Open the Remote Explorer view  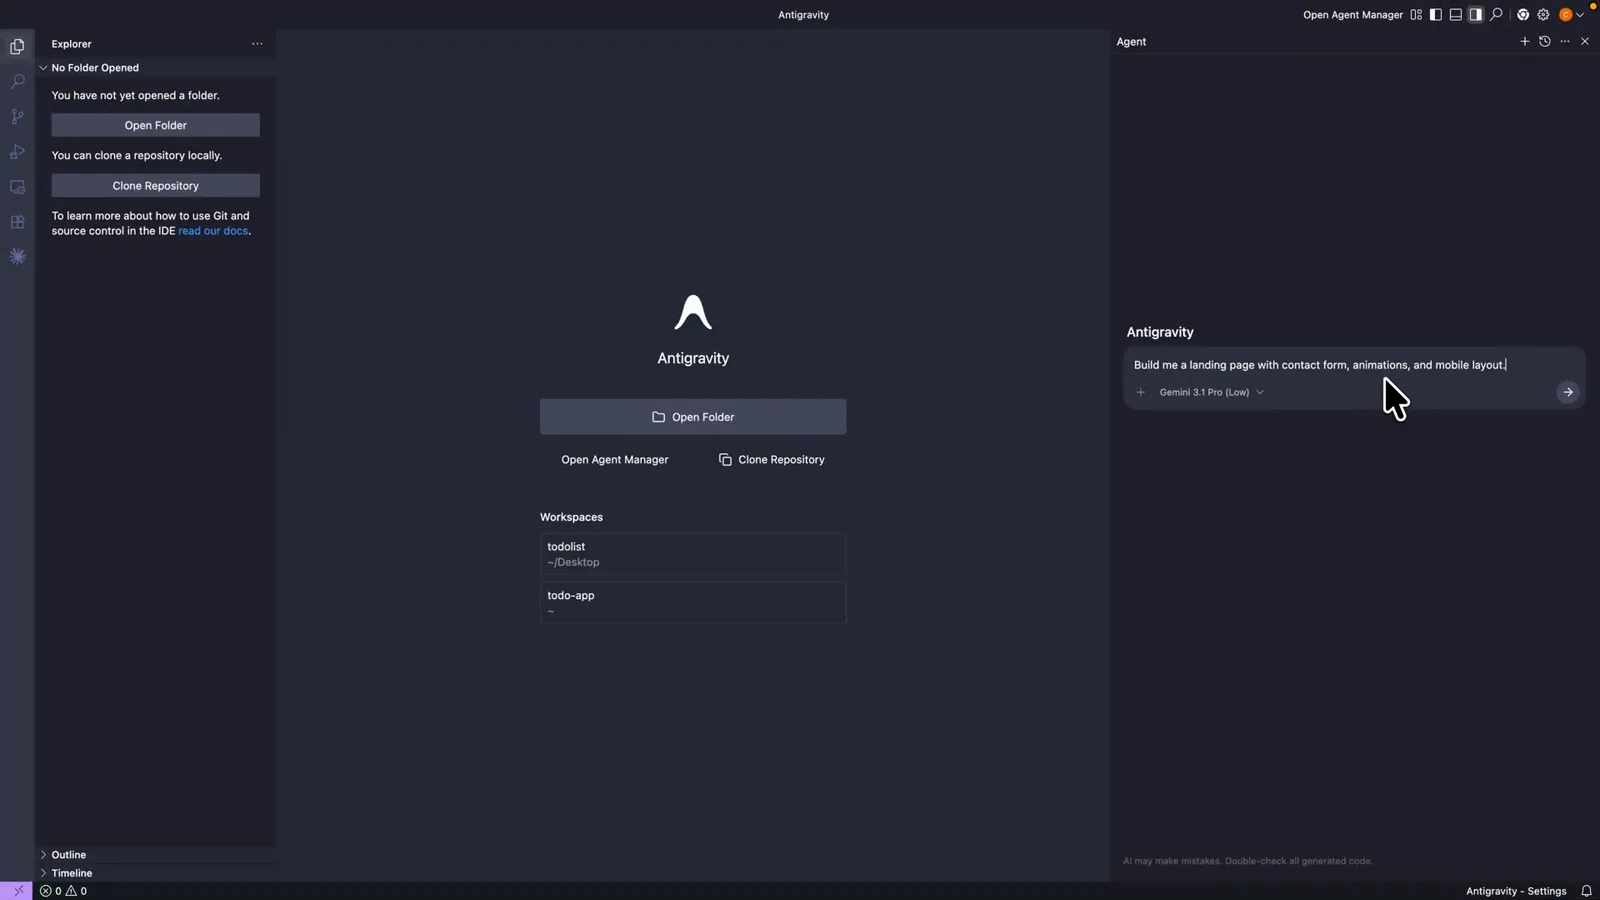17,187
